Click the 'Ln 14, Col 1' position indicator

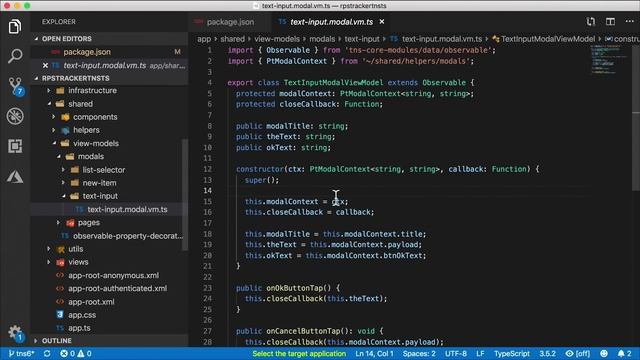pos(374,353)
